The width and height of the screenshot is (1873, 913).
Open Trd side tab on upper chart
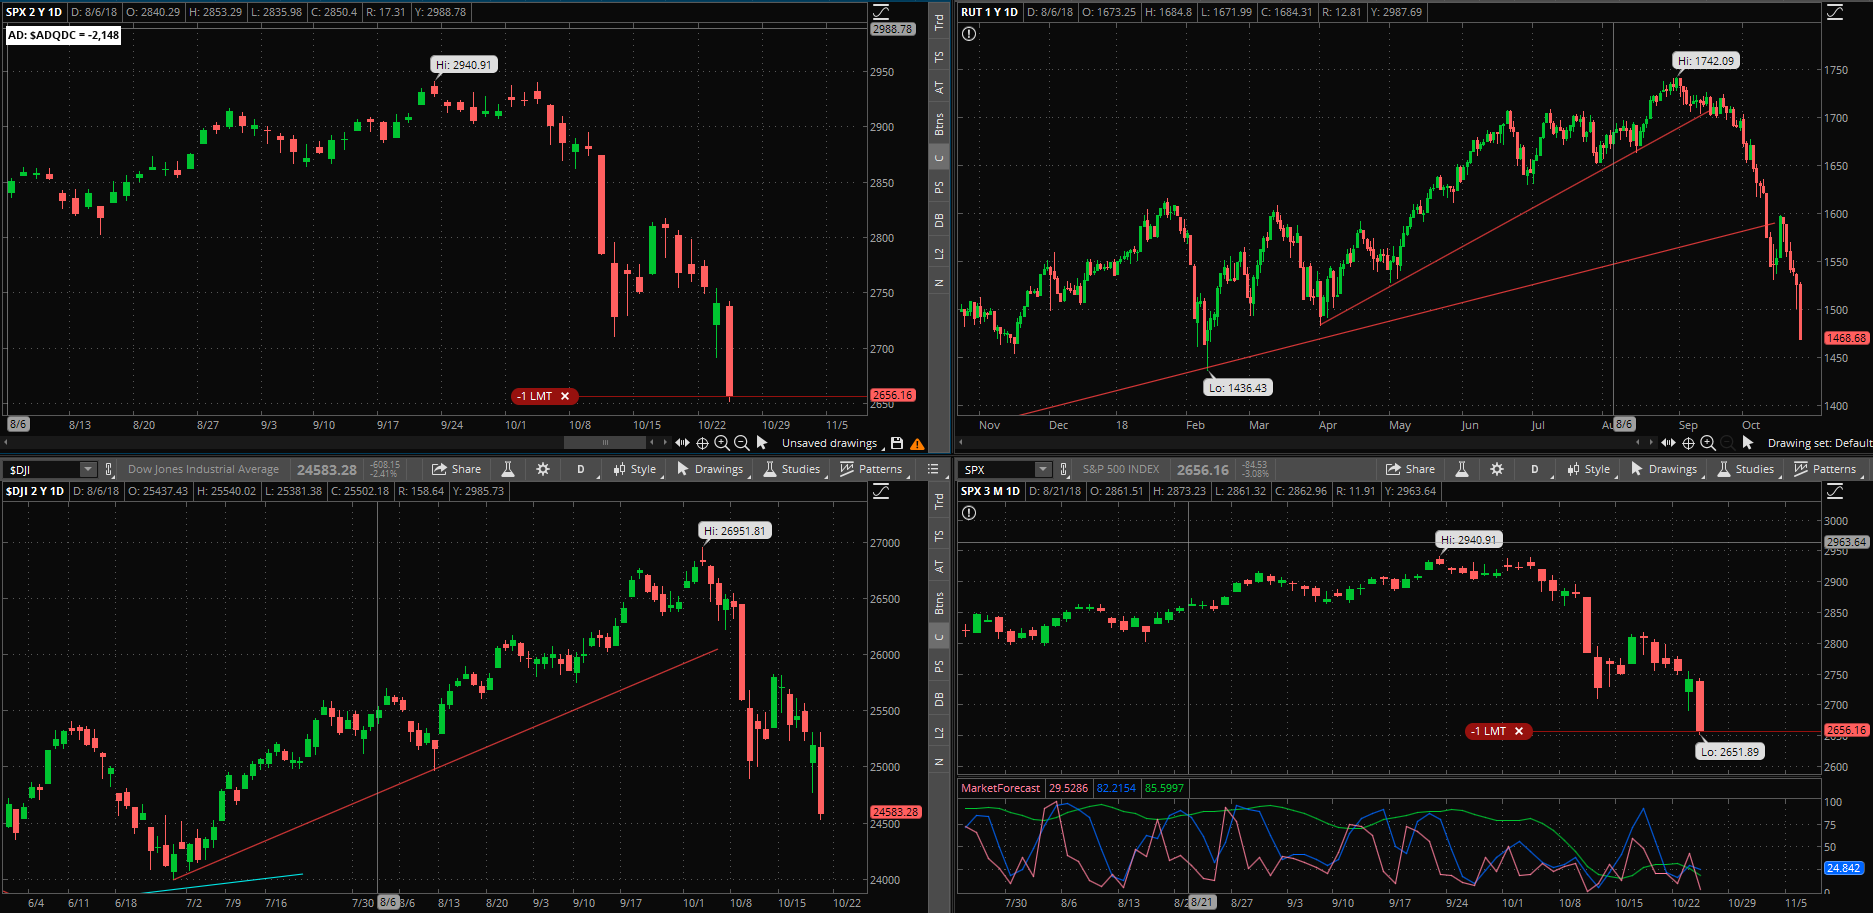[x=939, y=21]
